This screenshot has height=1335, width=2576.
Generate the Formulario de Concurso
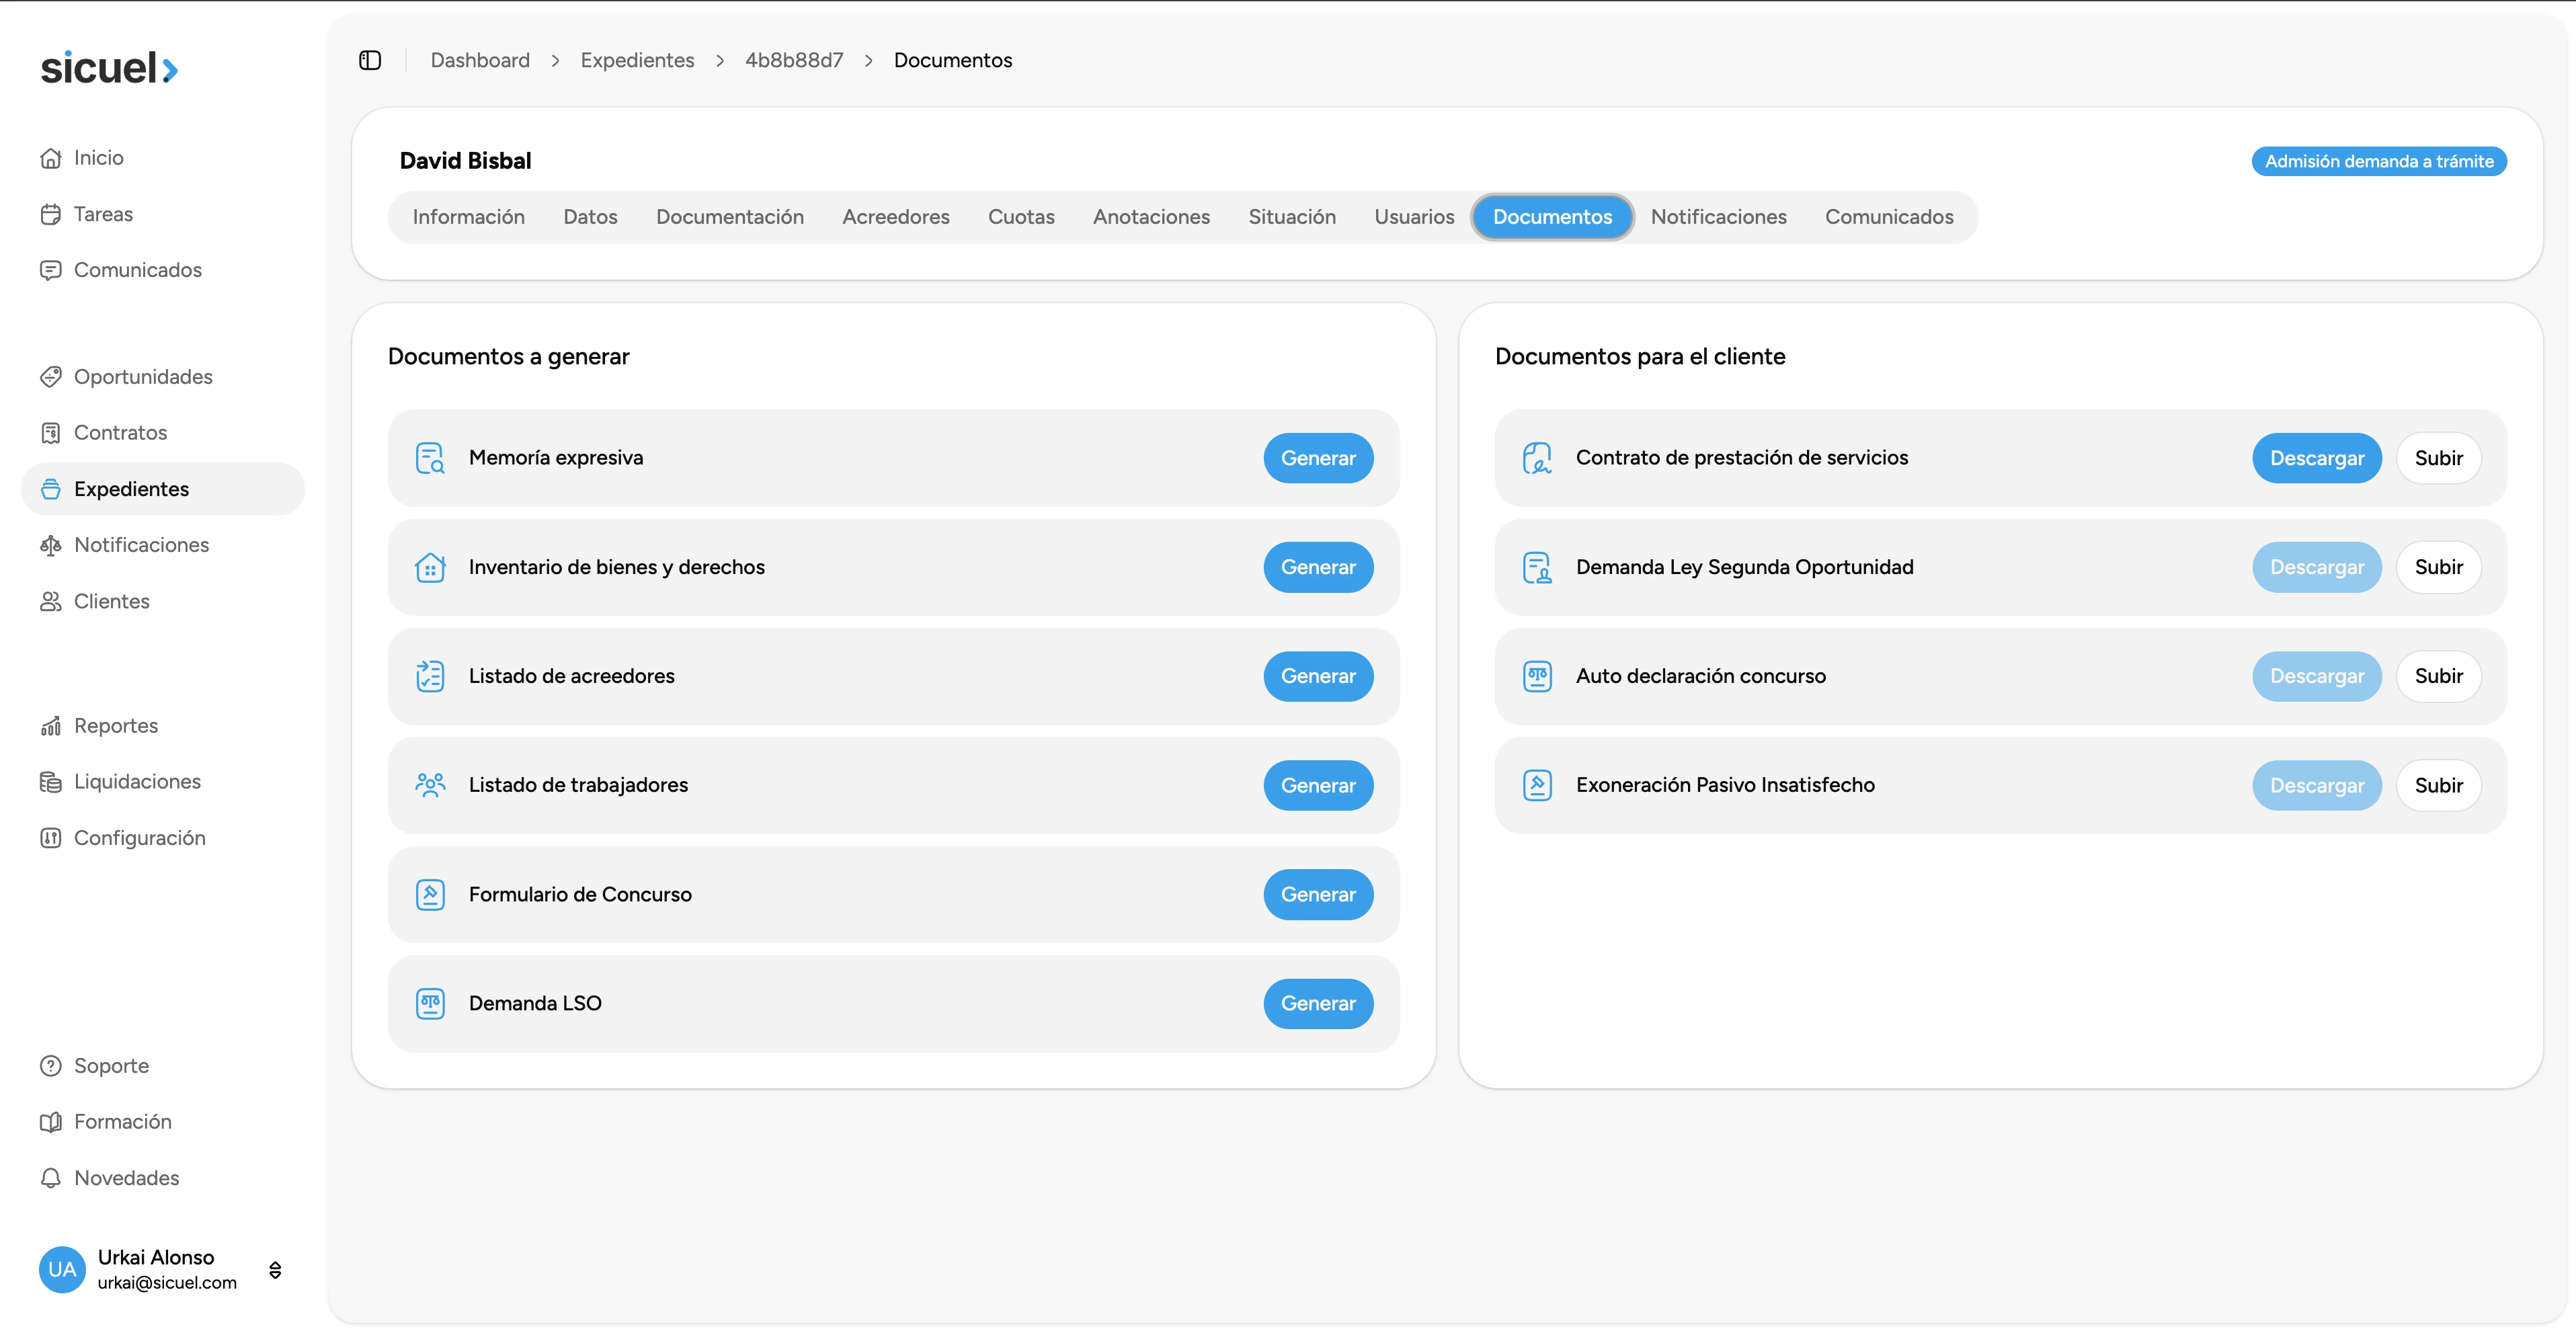click(x=1318, y=894)
